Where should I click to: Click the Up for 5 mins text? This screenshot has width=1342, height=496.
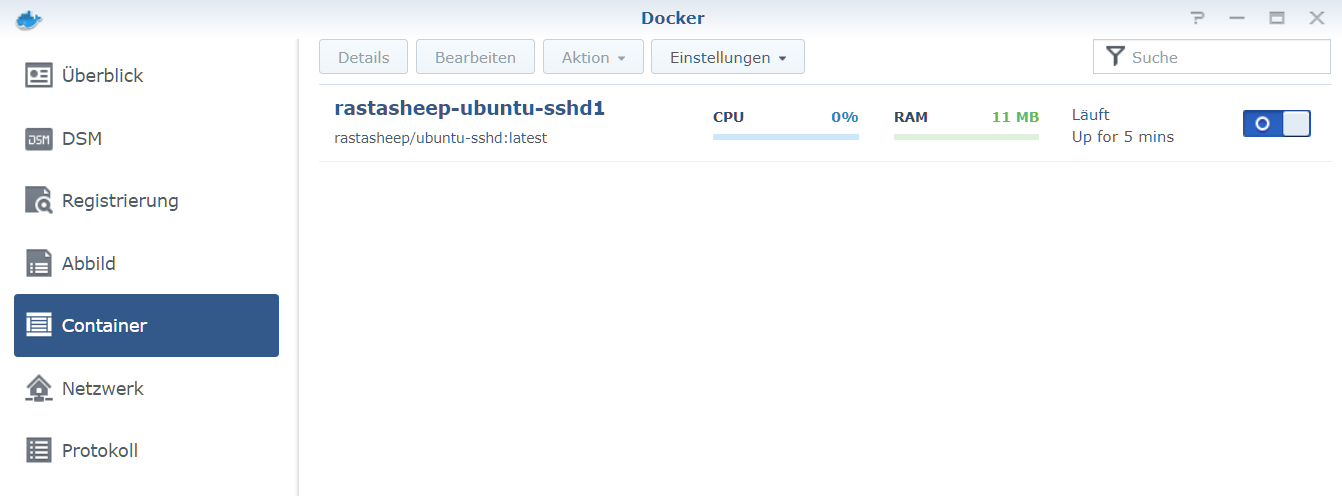pos(1123,136)
